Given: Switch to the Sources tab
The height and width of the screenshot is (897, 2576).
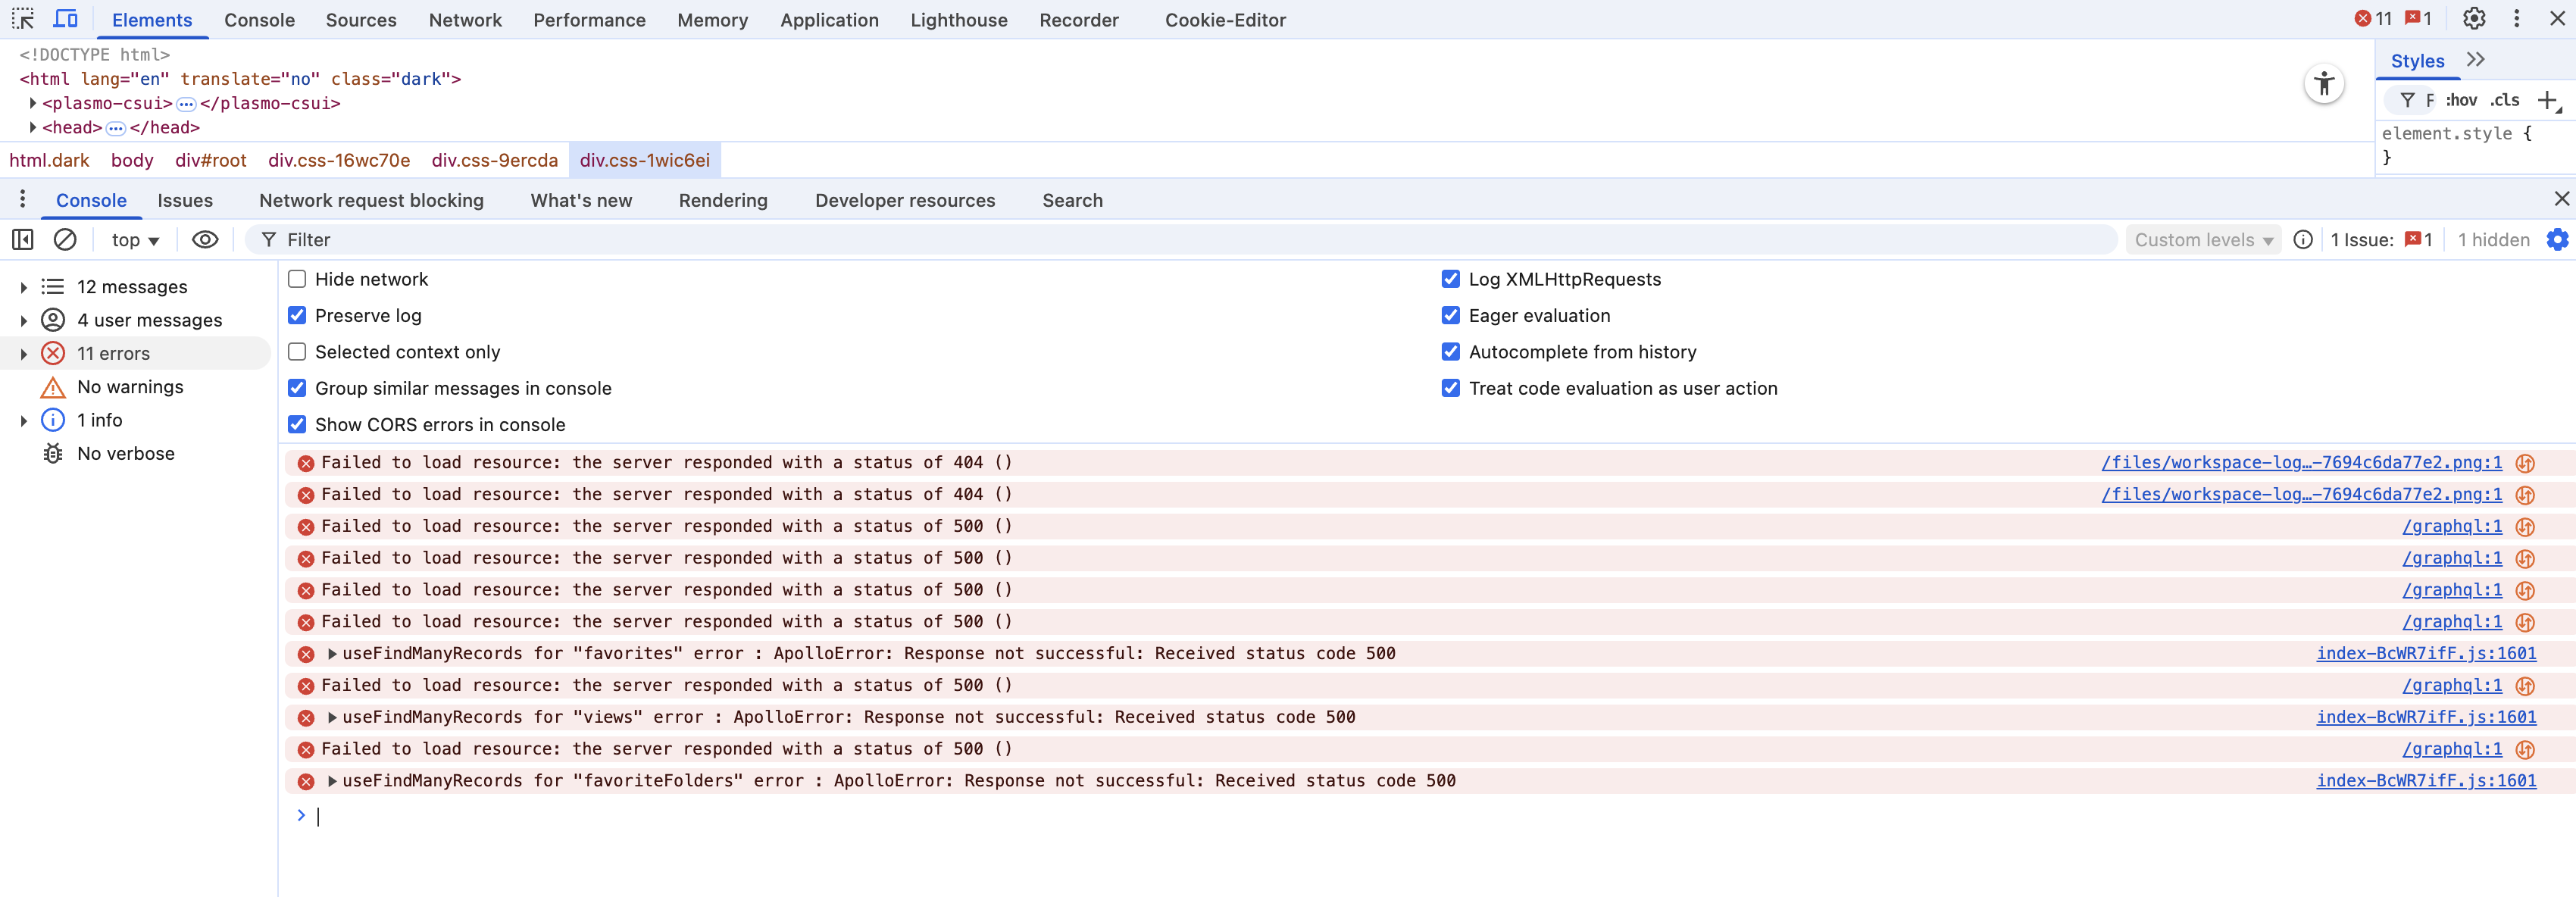Looking at the screenshot, I should tap(361, 20).
